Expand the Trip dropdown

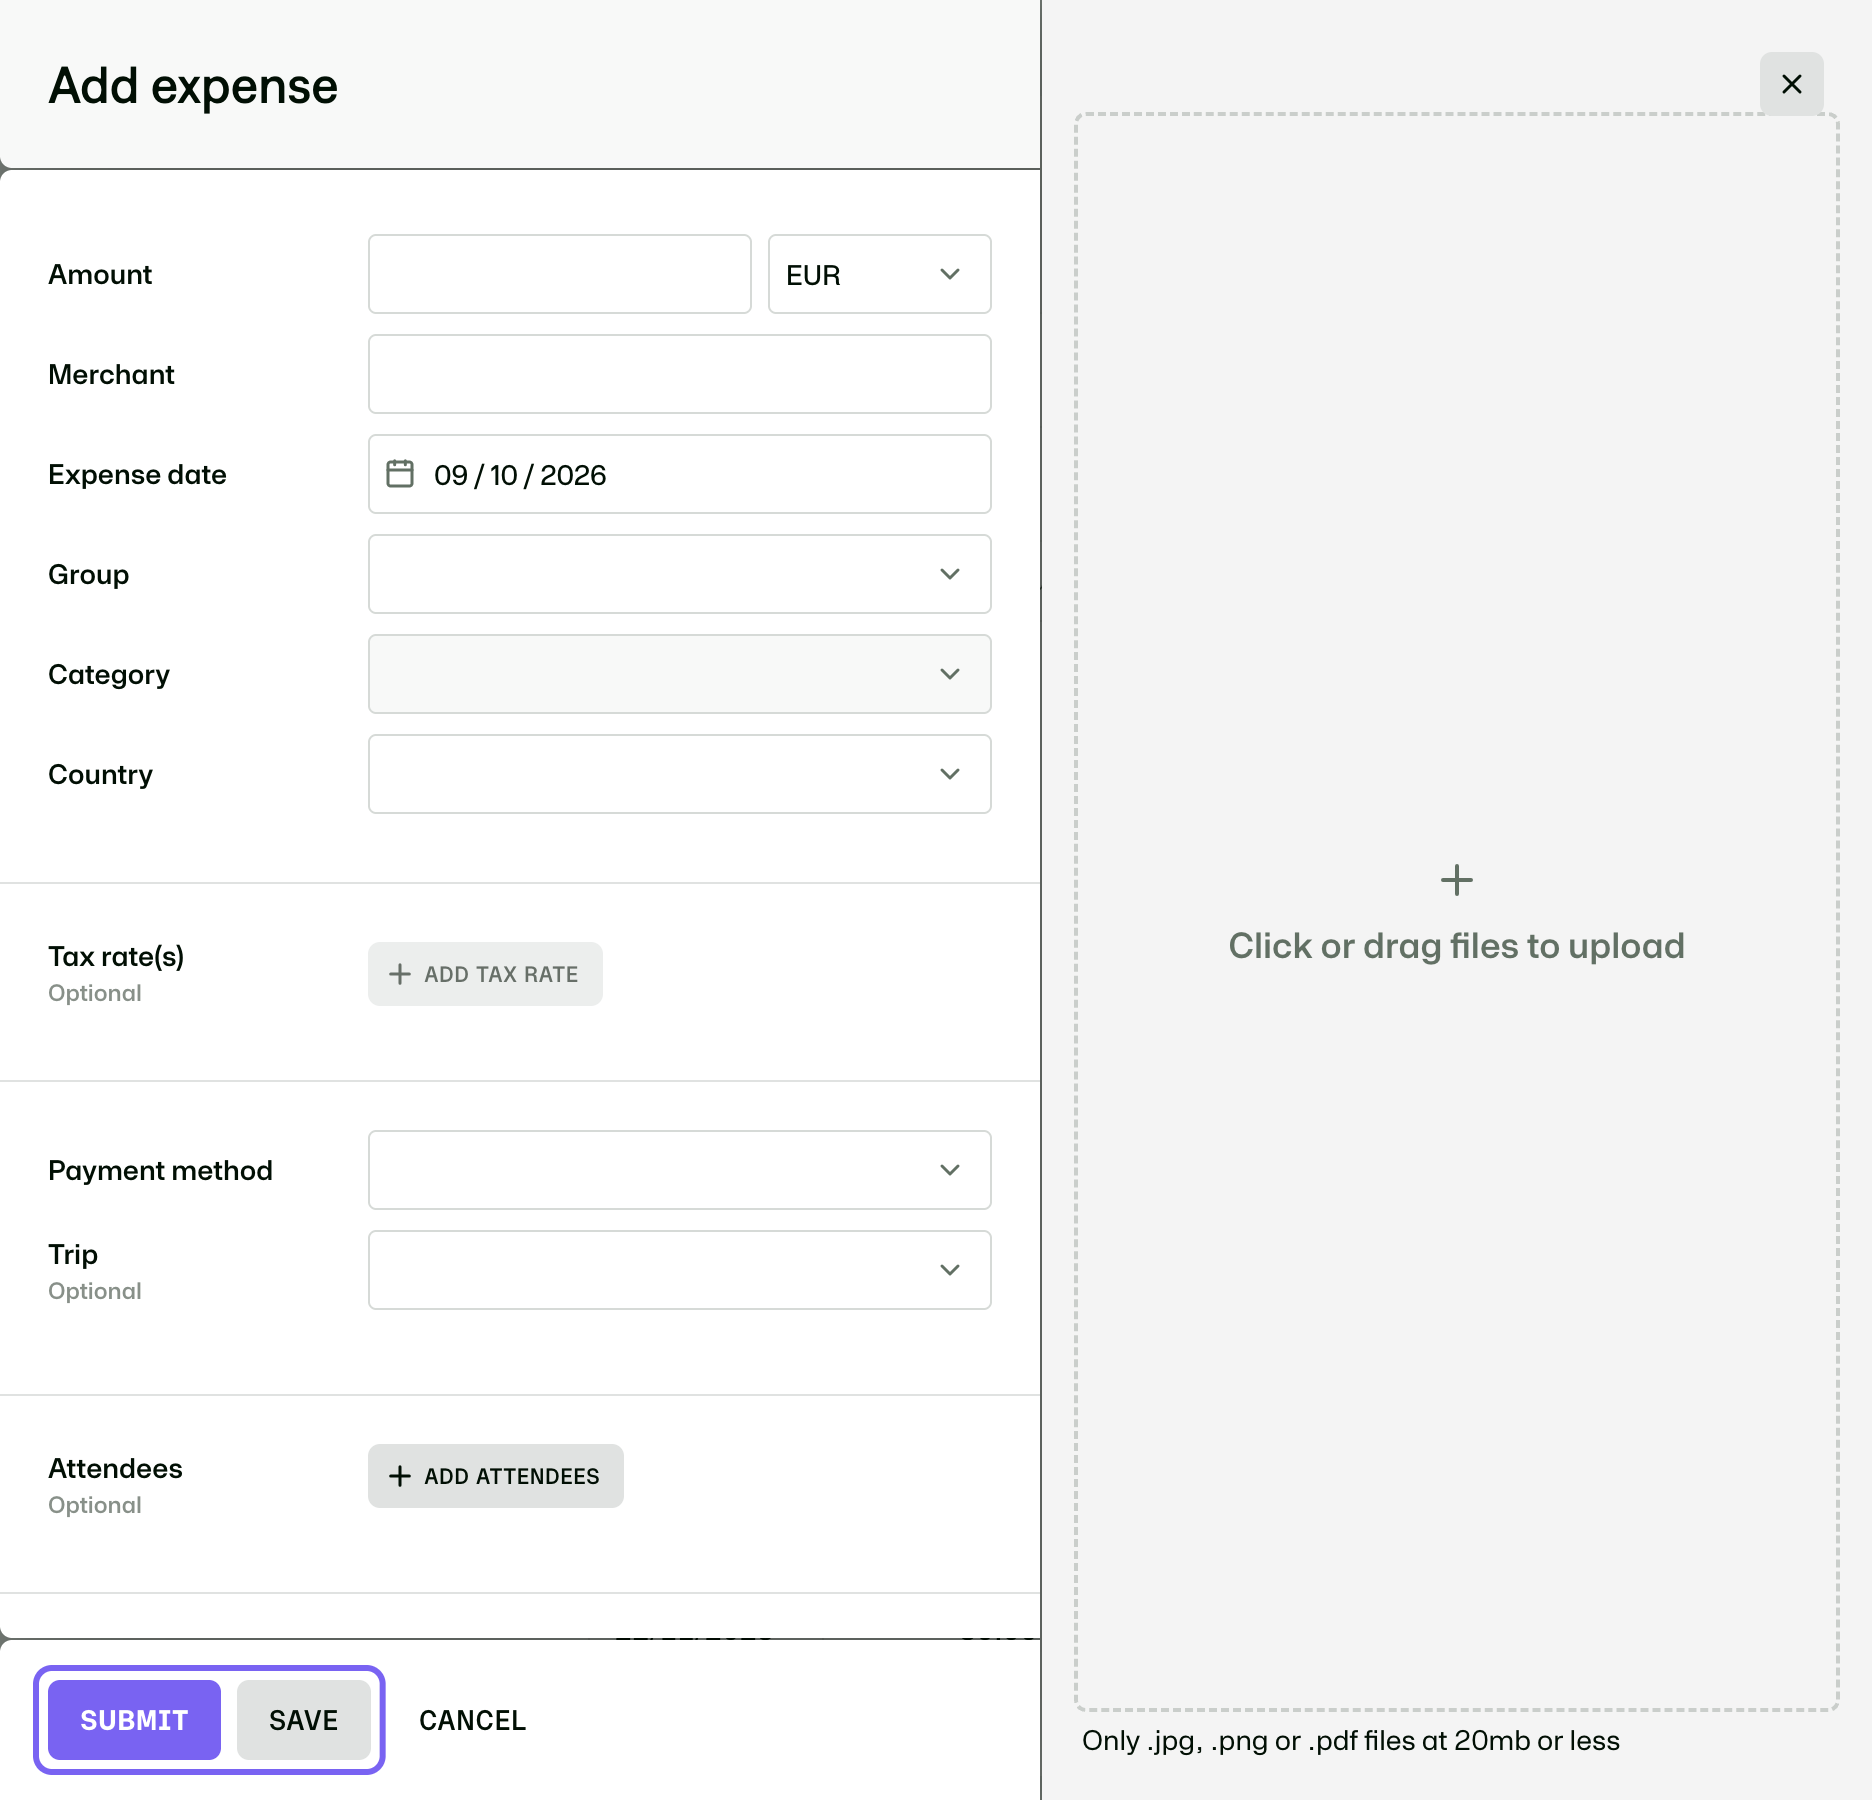click(680, 1270)
